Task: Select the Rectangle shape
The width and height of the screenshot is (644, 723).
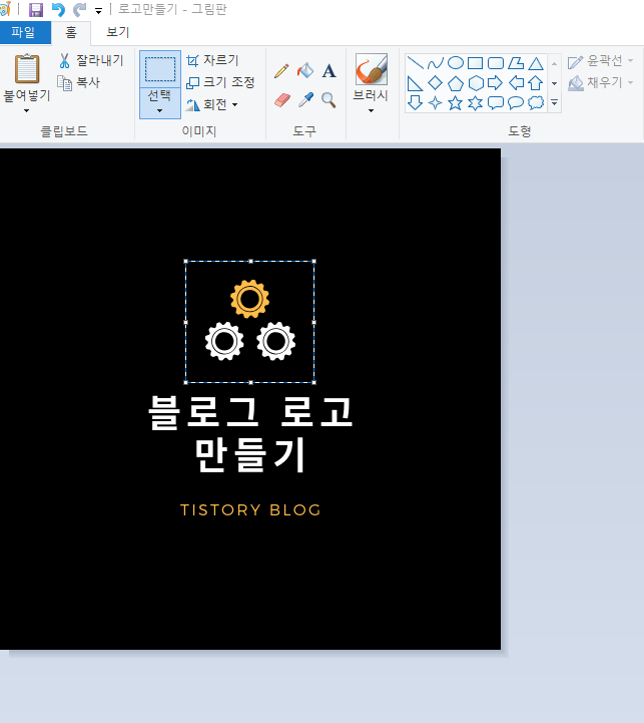Action: tap(475, 63)
